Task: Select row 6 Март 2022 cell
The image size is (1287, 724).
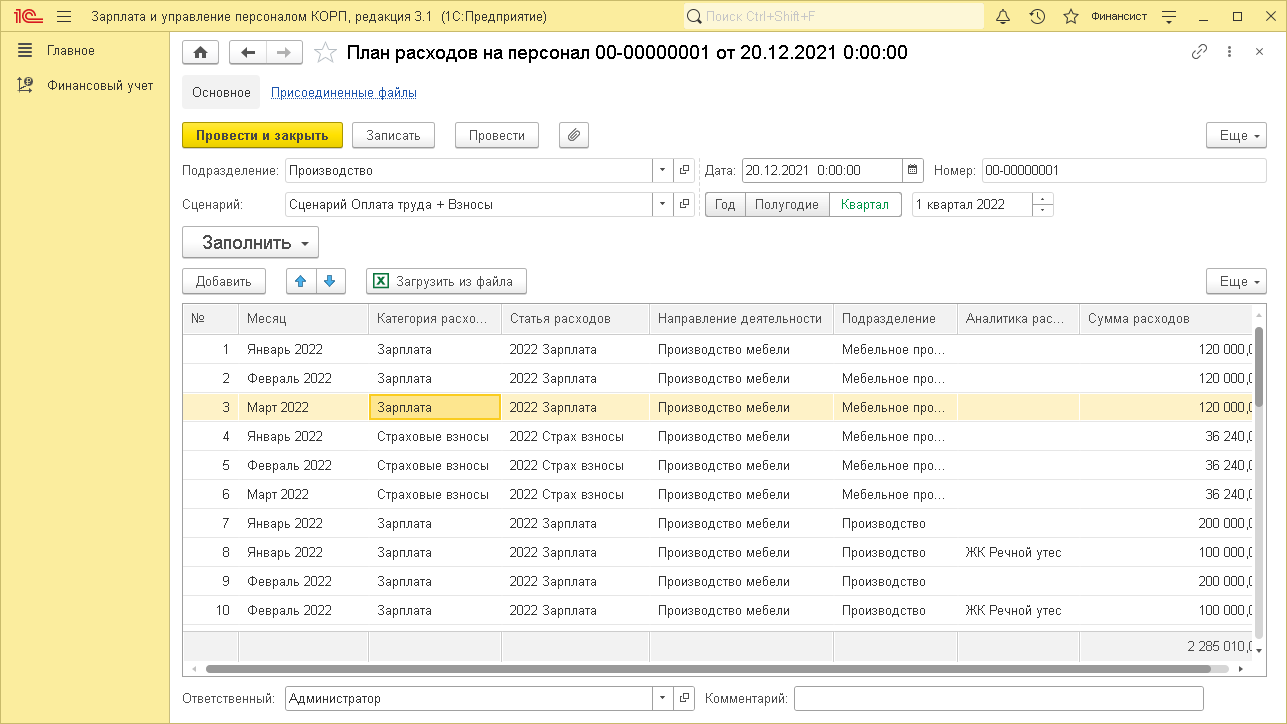Action: (x=304, y=495)
